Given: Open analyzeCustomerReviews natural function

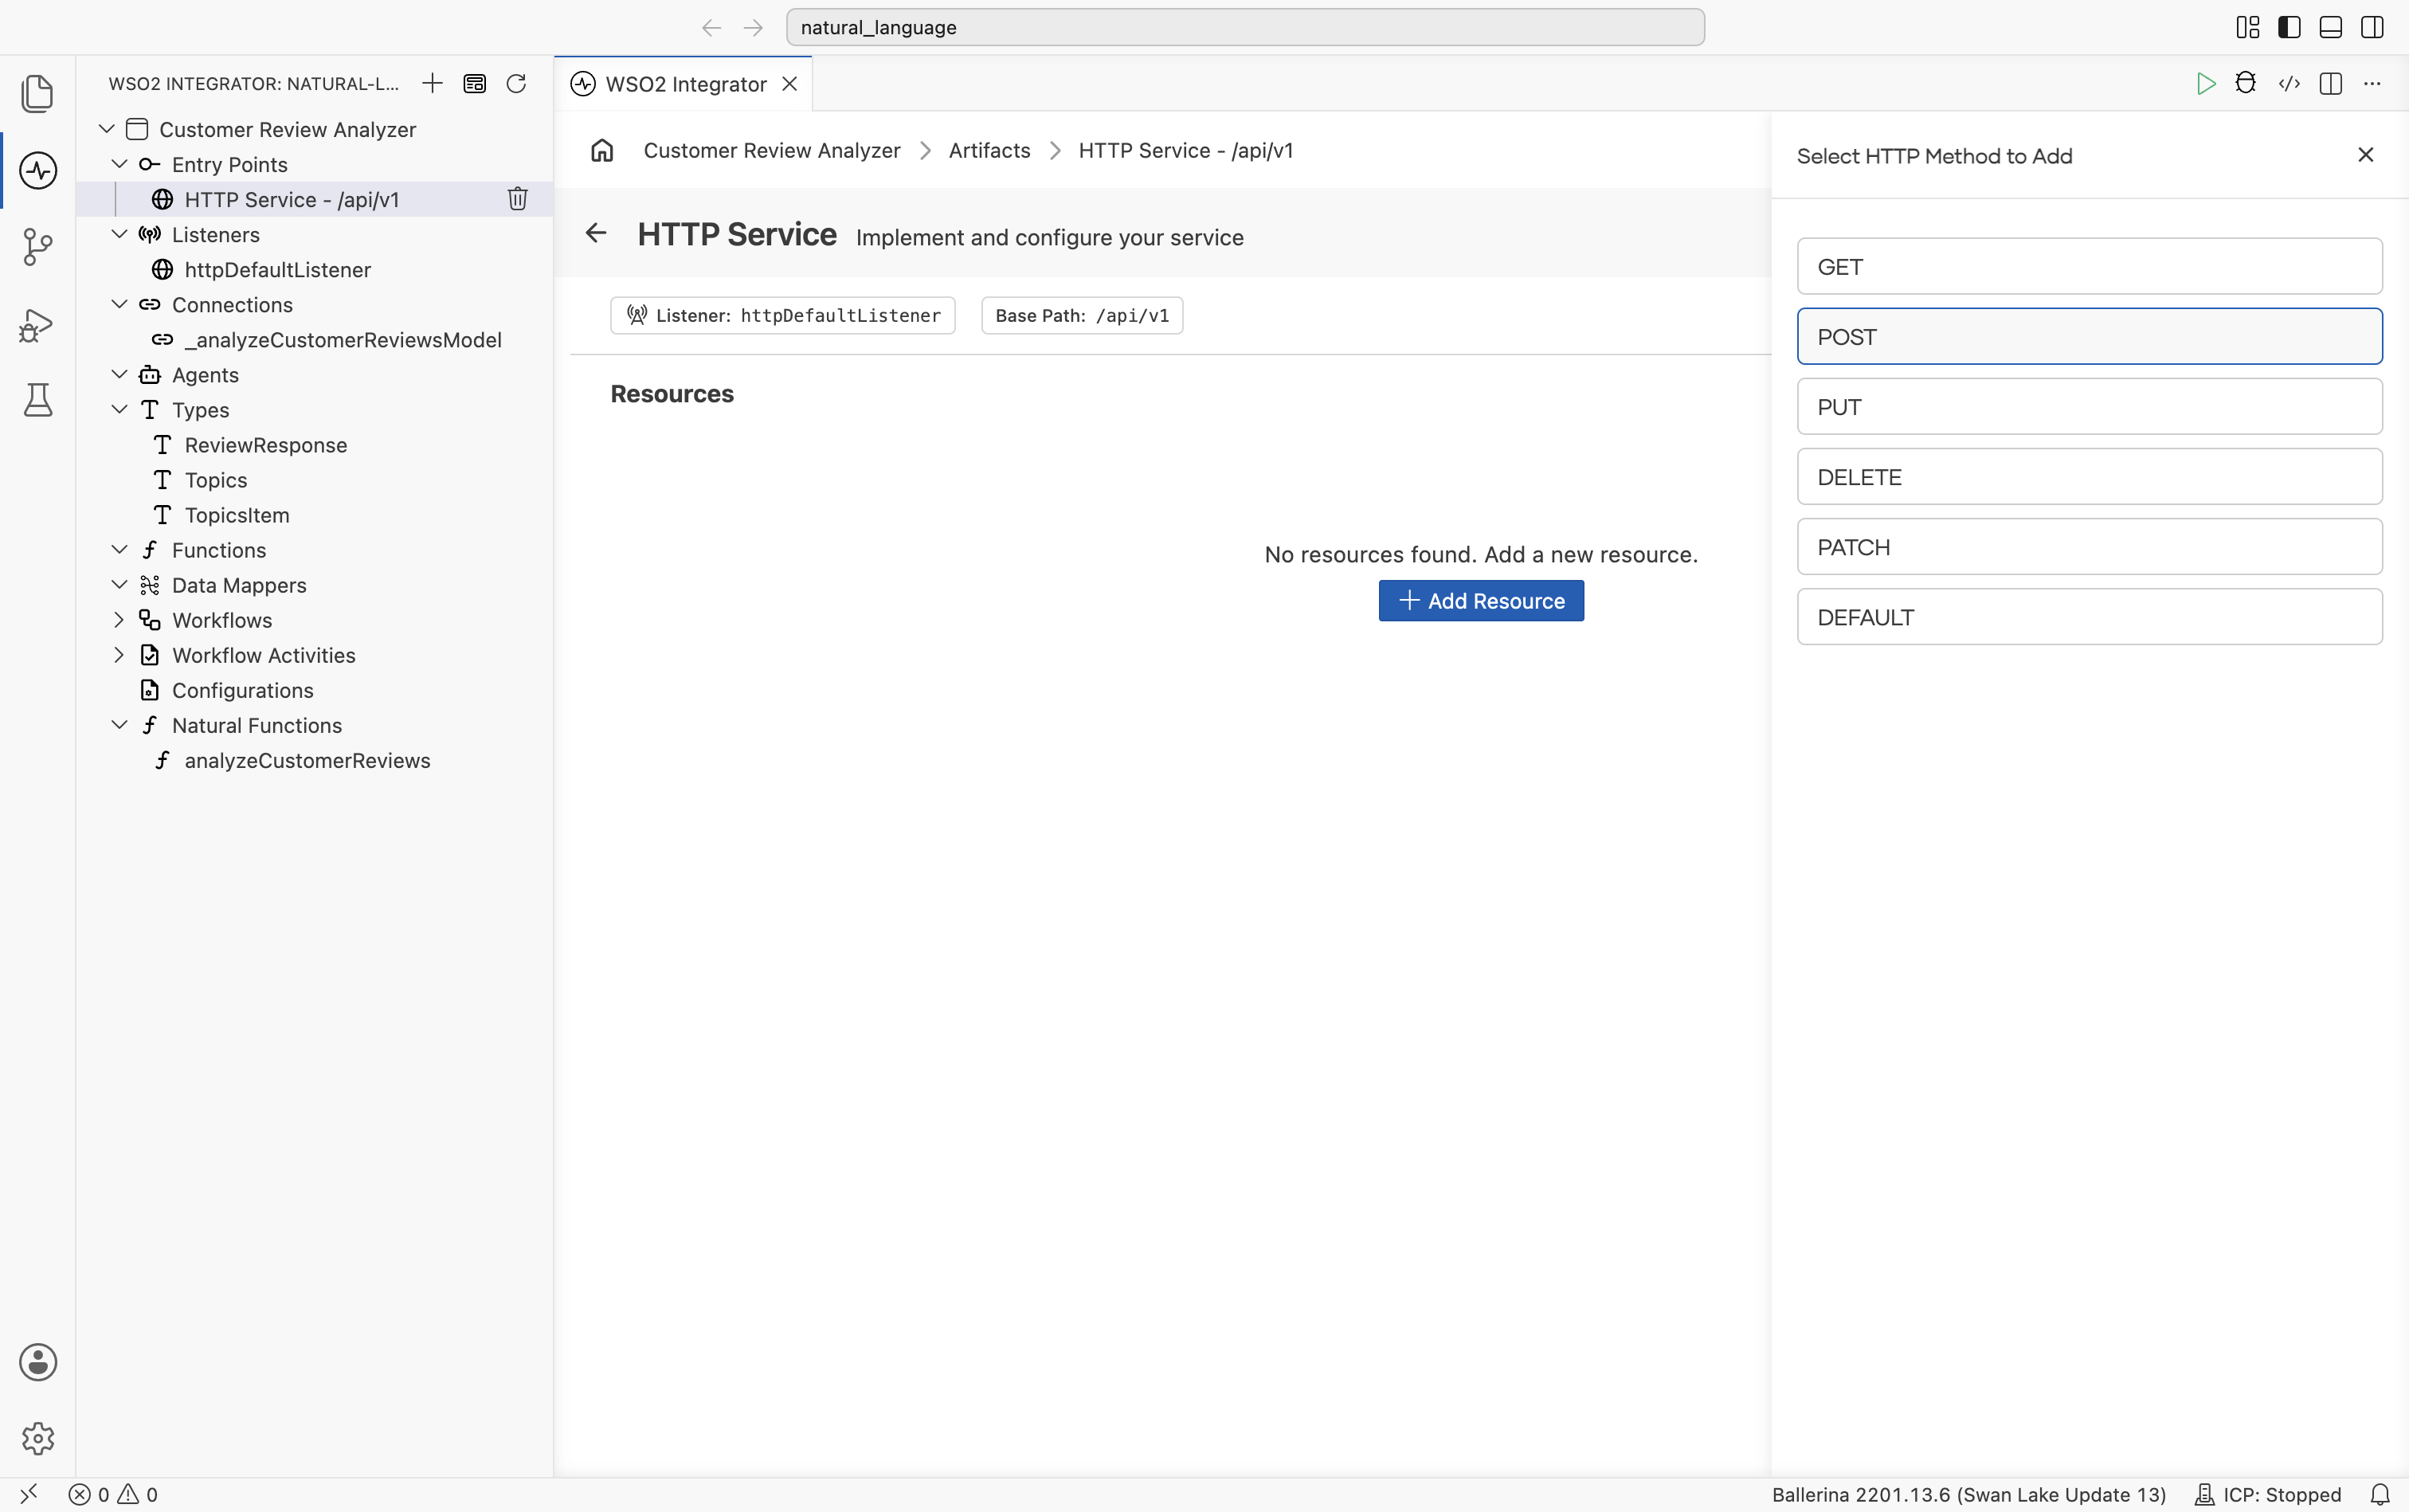Looking at the screenshot, I should pyautogui.click(x=307, y=760).
